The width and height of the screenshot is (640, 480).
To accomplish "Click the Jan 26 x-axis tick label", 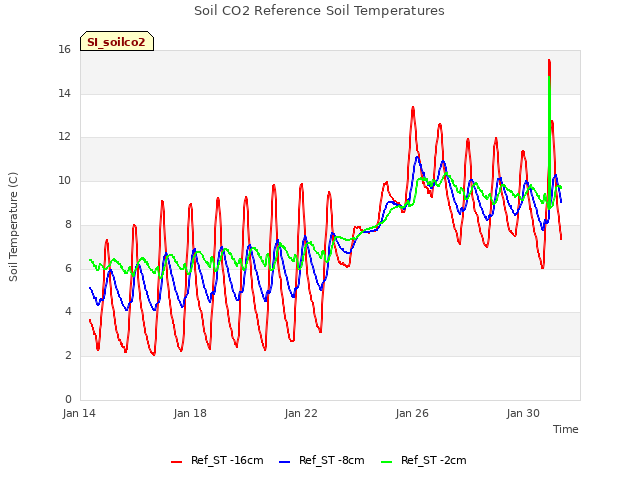I will [x=412, y=413].
